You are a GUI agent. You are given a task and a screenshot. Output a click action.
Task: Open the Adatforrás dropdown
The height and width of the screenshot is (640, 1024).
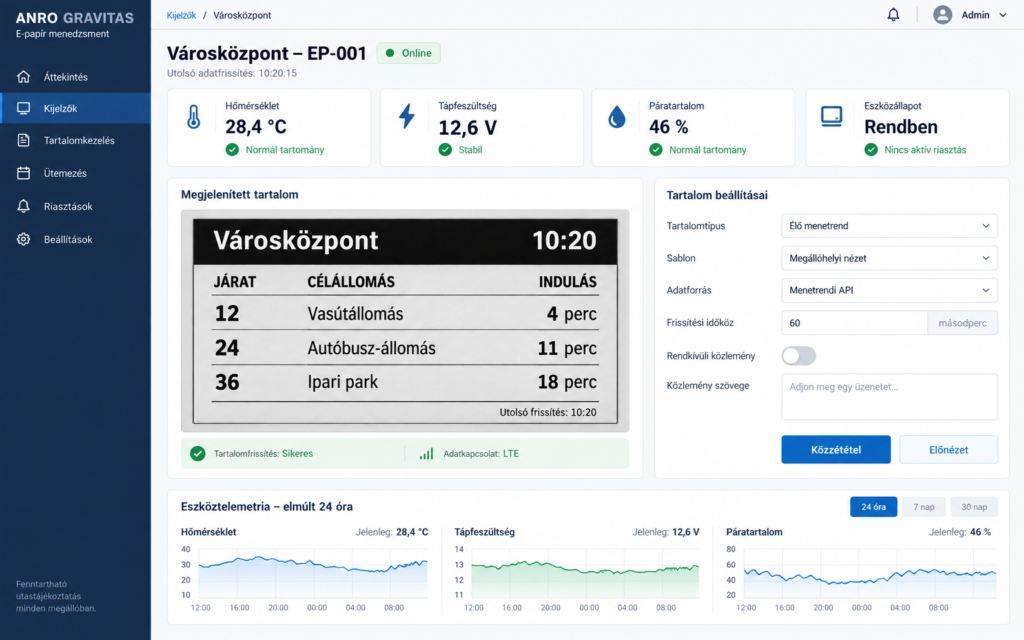[889, 290]
